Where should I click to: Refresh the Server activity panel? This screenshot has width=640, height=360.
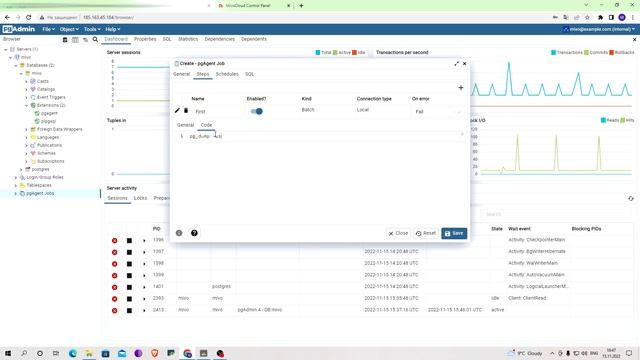click(631, 198)
